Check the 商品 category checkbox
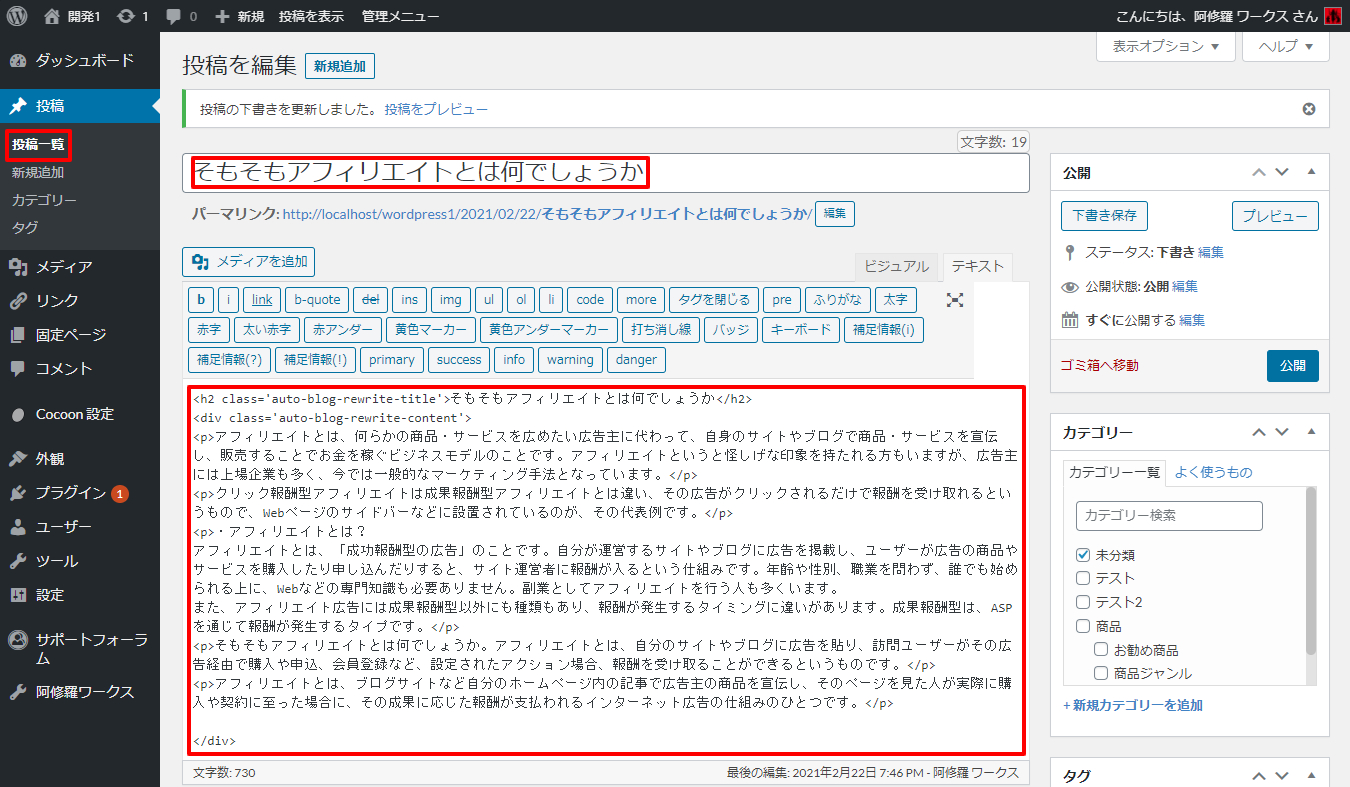Viewport: 1350px width, 787px height. 1083,626
